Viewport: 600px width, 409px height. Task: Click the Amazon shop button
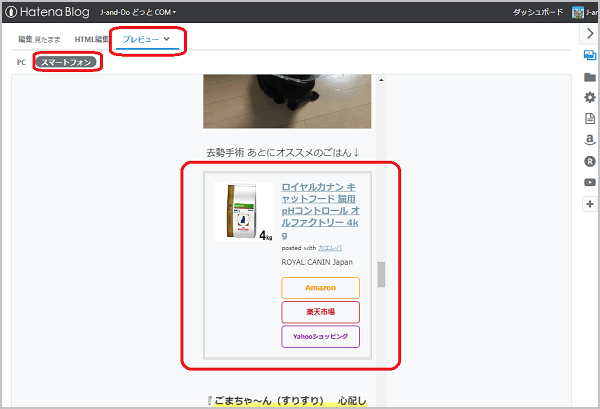coord(320,288)
